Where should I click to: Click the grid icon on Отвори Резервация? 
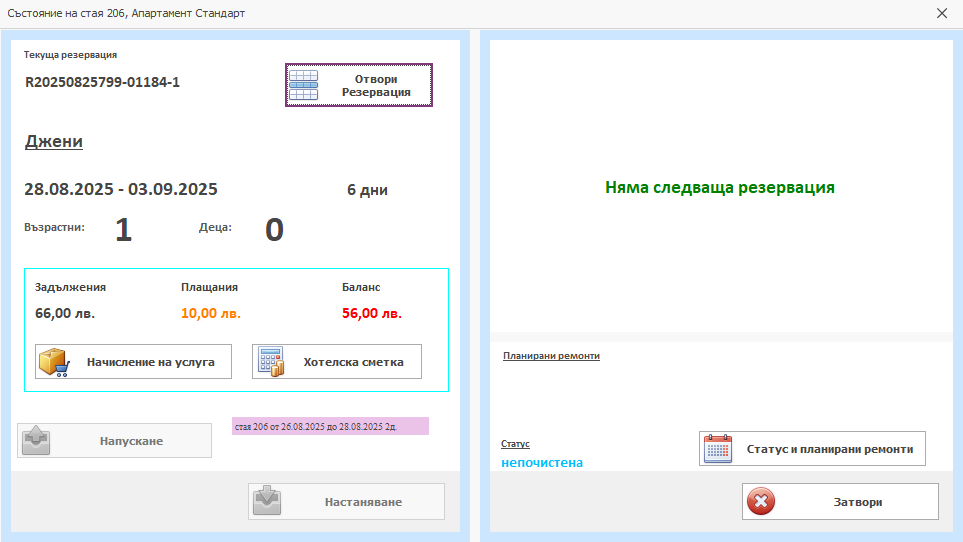(304, 85)
